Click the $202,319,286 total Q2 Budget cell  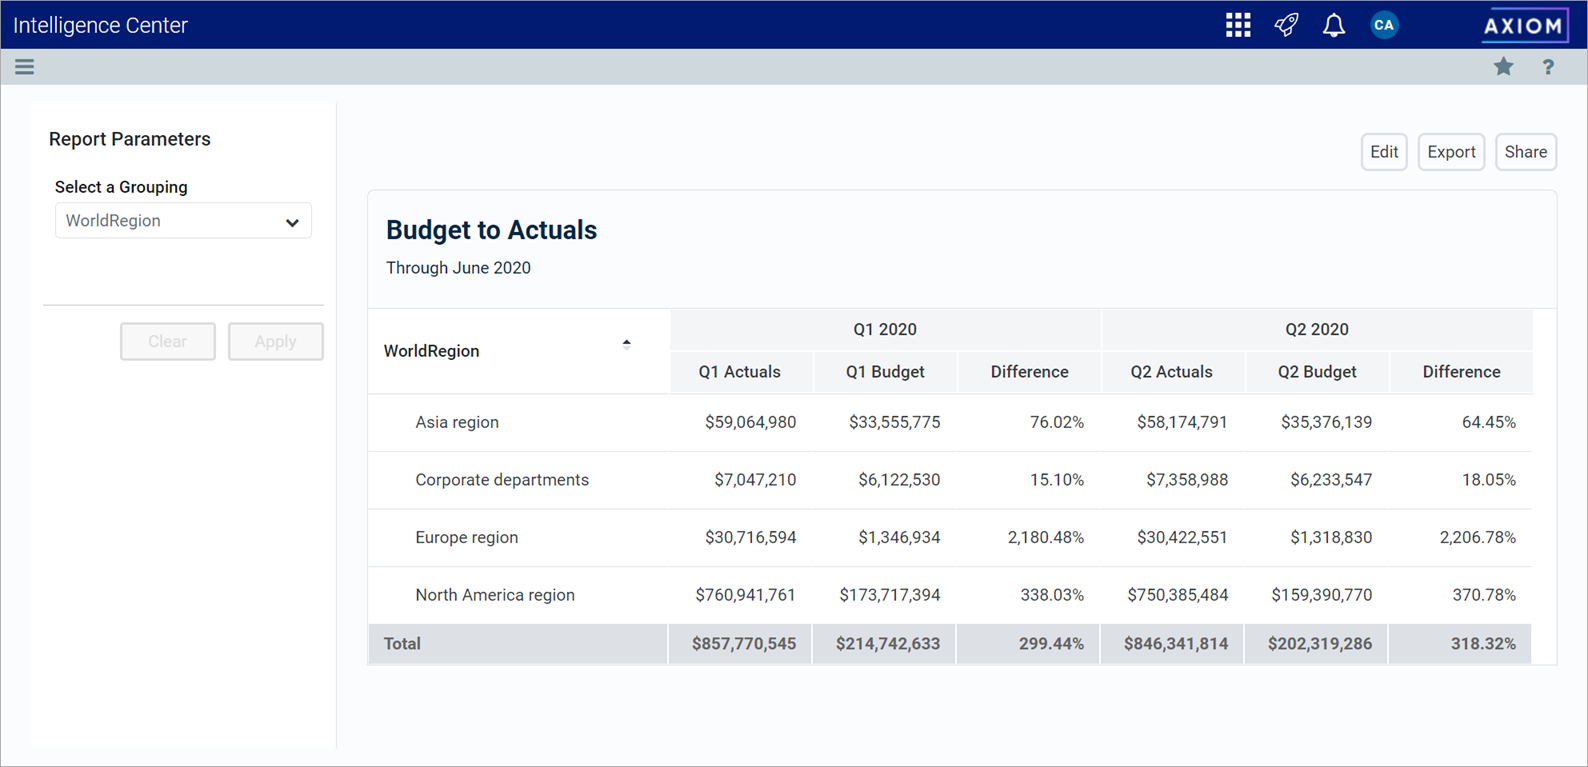1320,644
